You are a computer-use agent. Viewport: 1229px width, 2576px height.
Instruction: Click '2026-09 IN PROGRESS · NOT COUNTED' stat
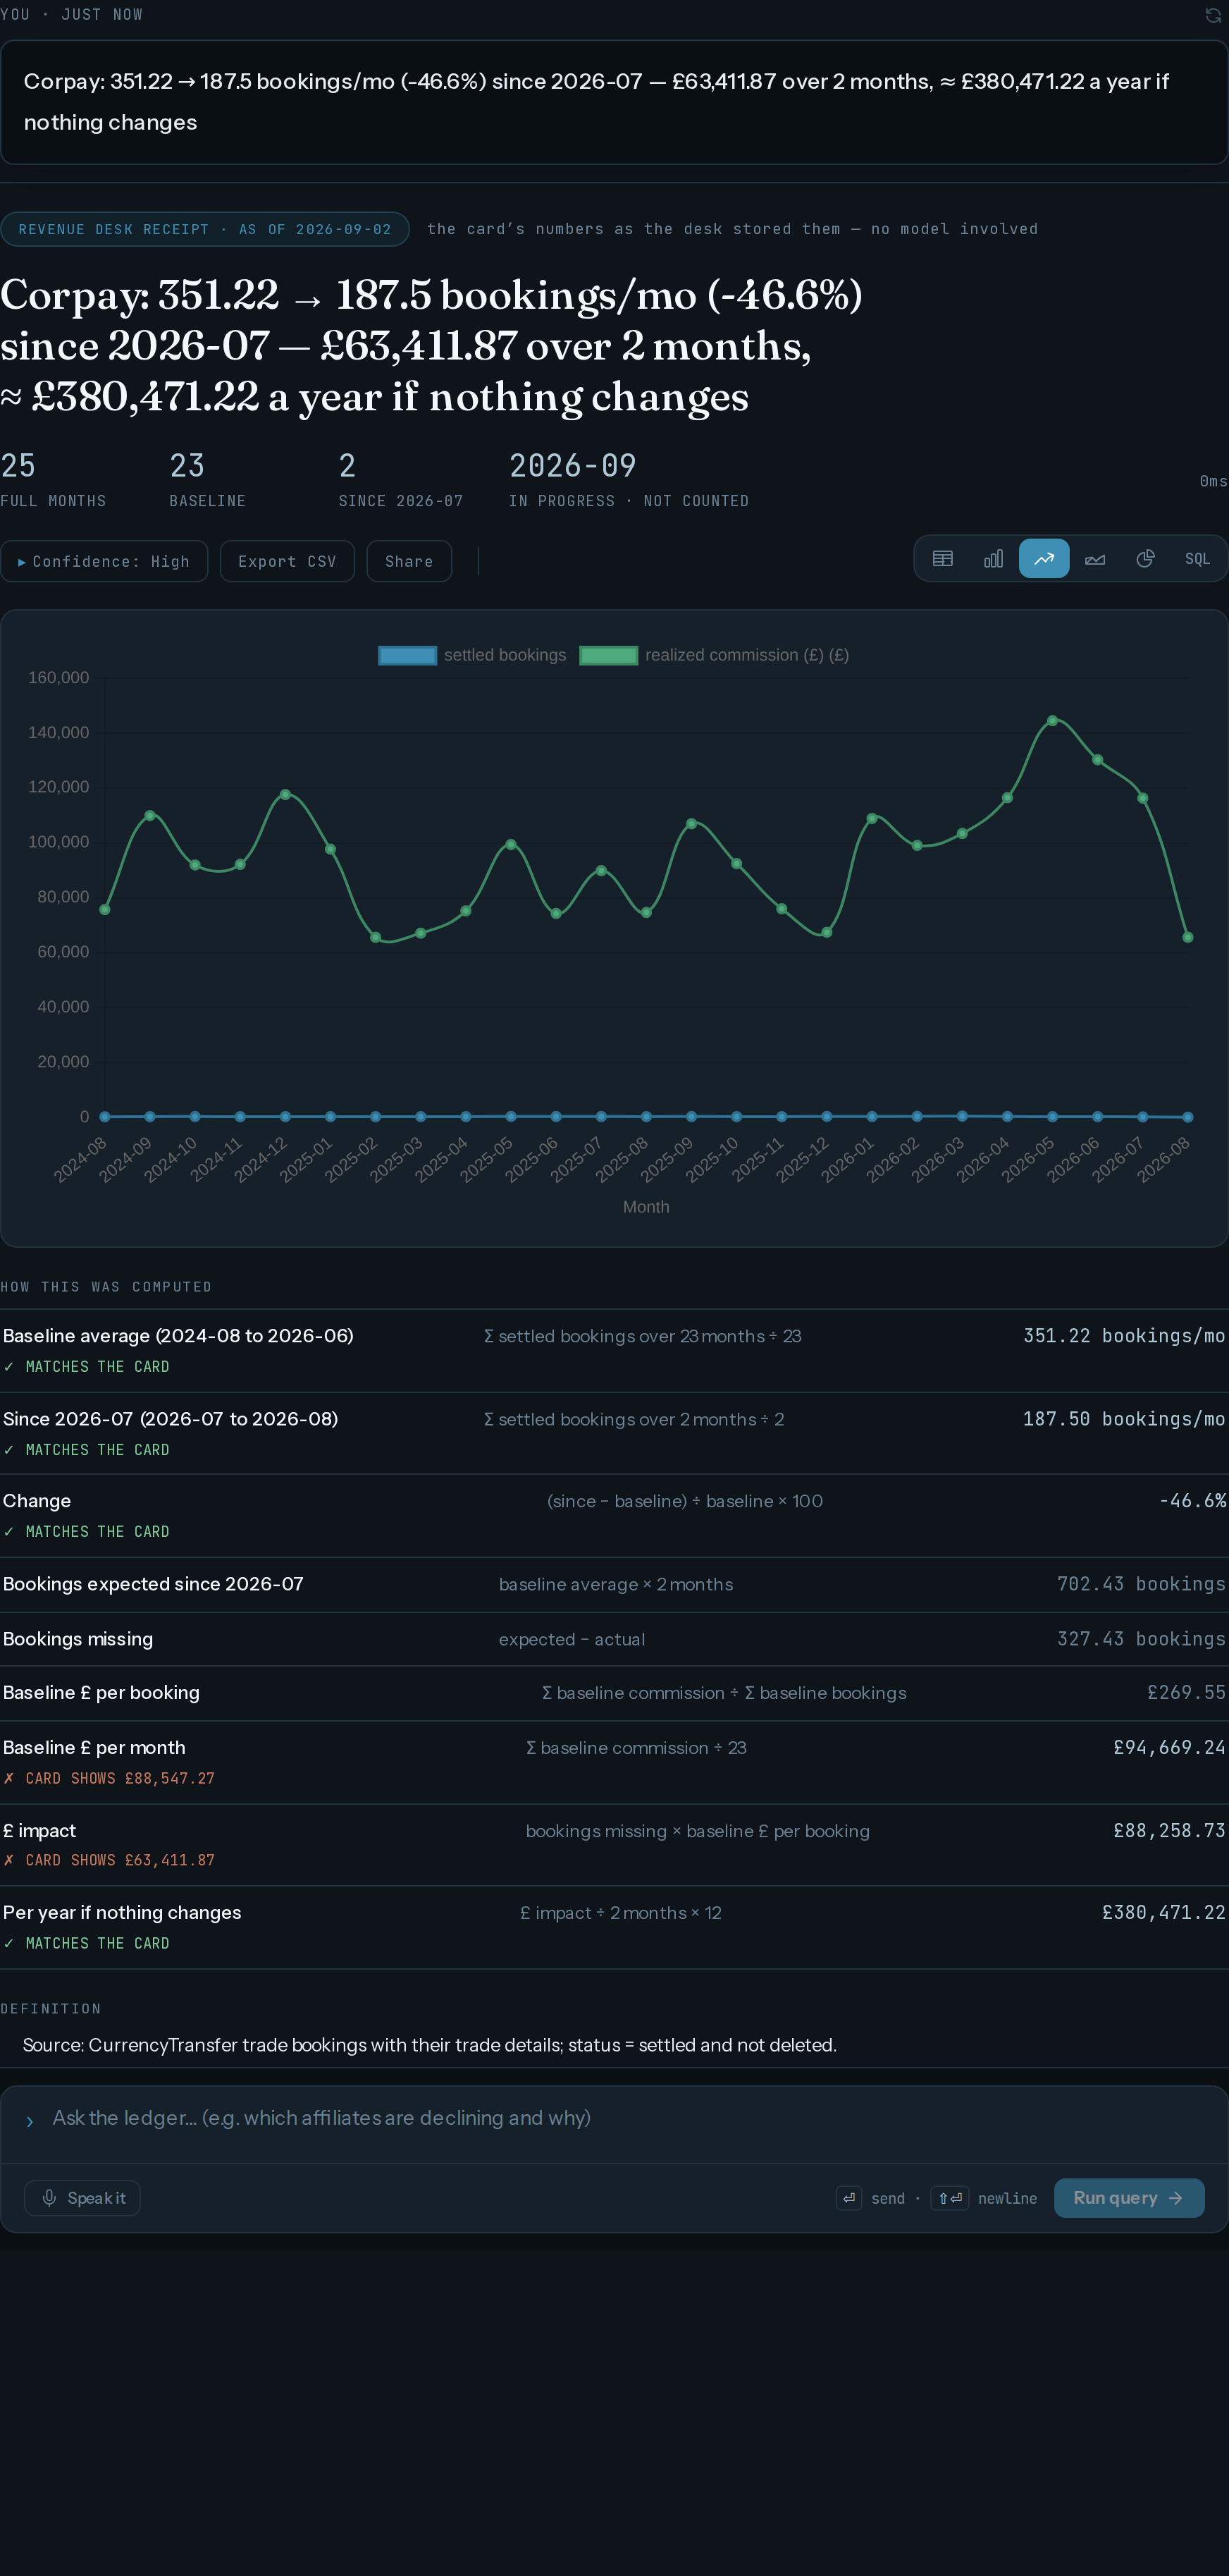(x=628, y=480)
